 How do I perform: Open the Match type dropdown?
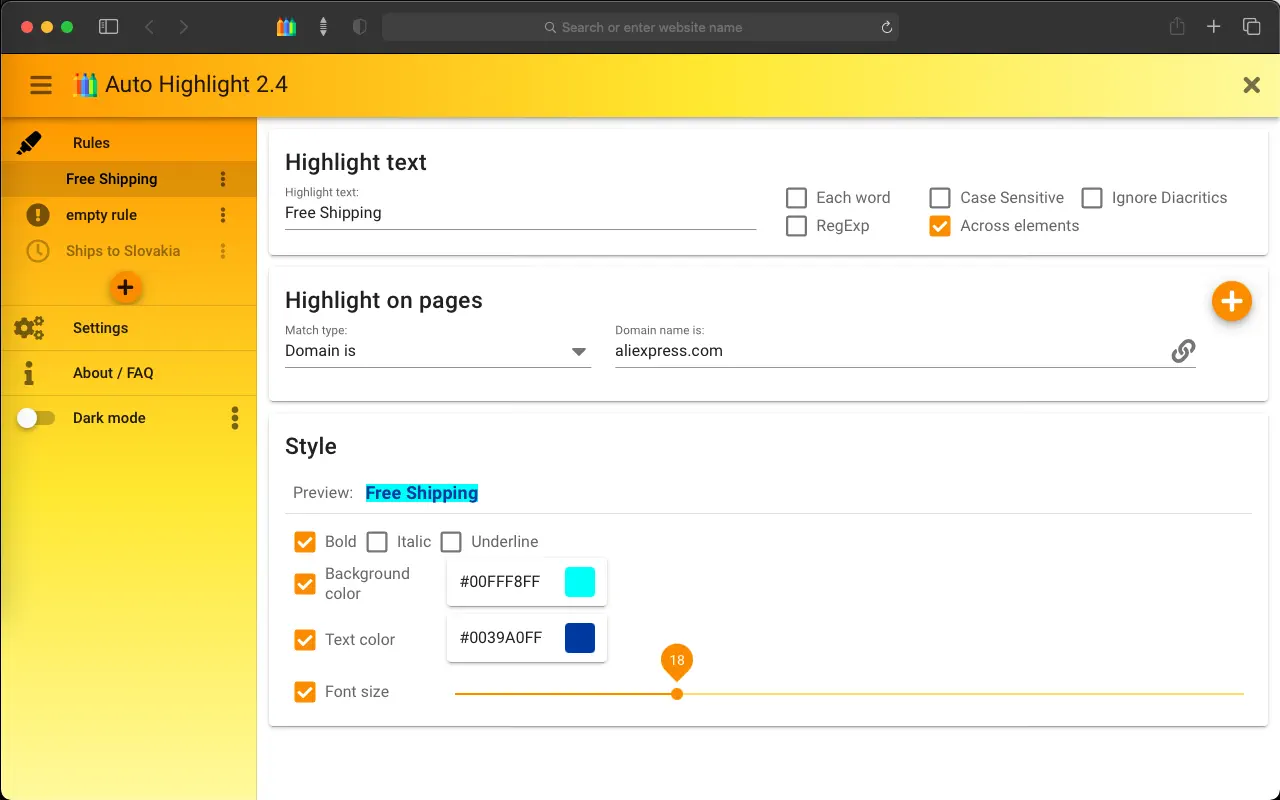coord(437,351)
